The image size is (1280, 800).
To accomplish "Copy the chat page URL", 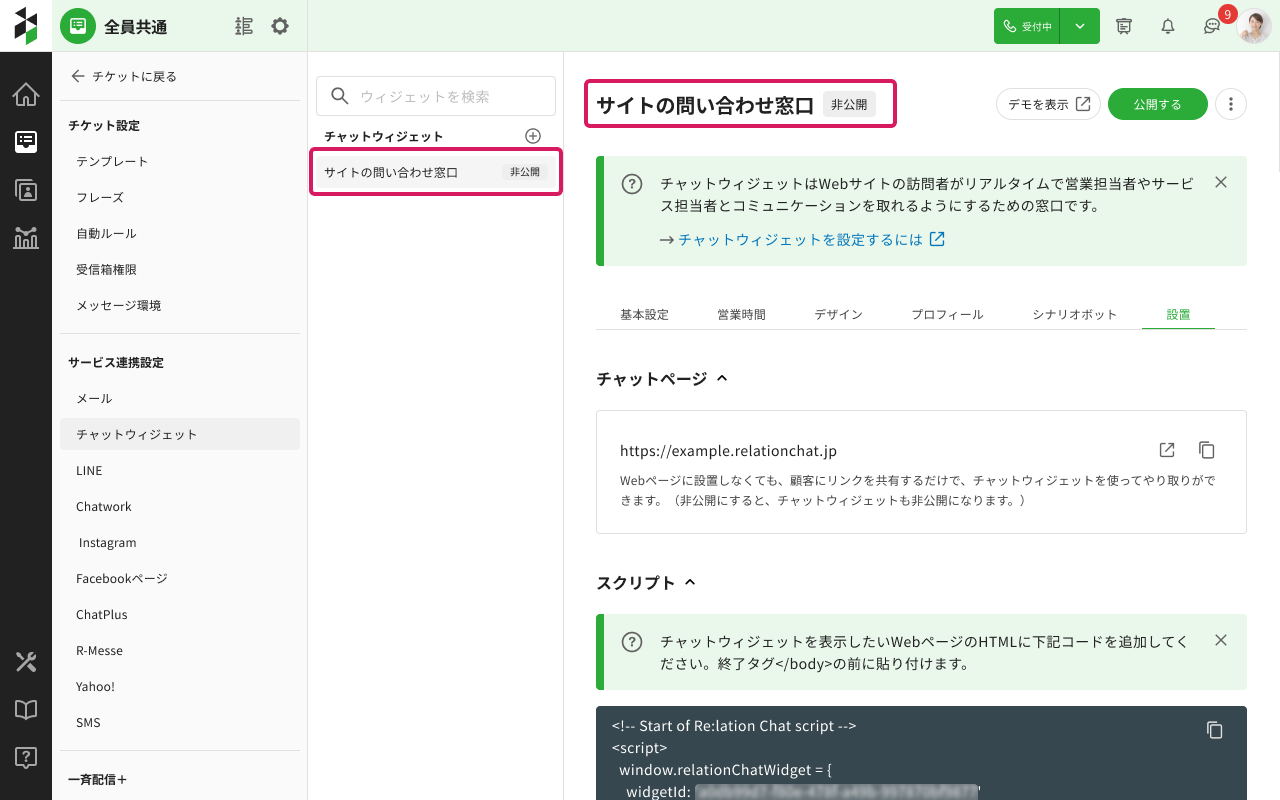I will click(x=1207, y=450).
